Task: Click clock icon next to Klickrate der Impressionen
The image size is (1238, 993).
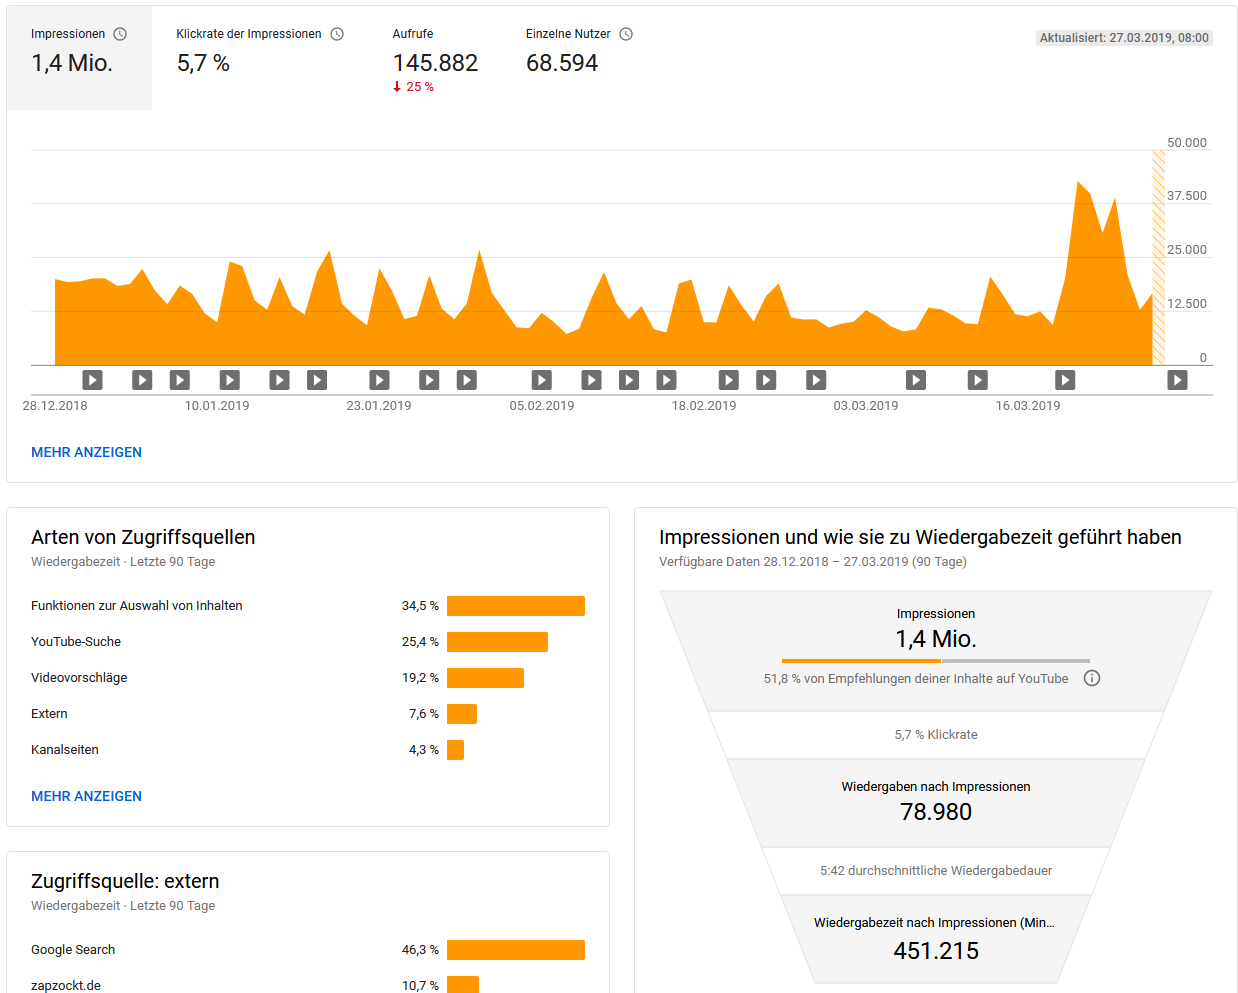Action: tap(337, 34)
